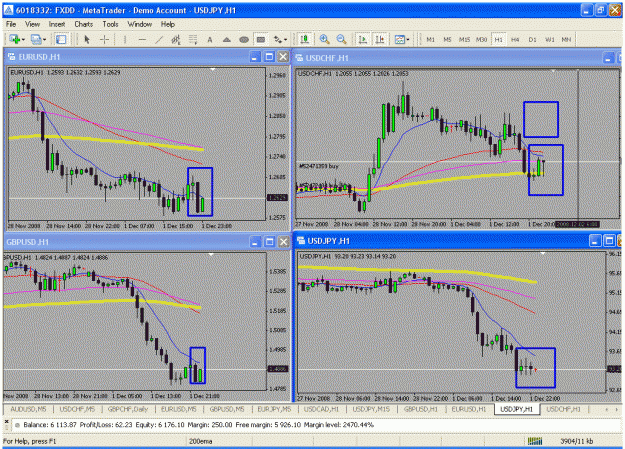Open the Window menu
This screenshot has width=625, height=449.
(x=140, y=24)
